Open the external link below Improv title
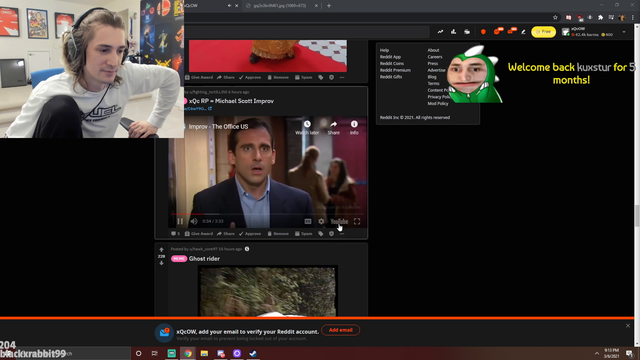Image resolution: width=640 pixels, height=360 pixels. [x=198, y=109]
